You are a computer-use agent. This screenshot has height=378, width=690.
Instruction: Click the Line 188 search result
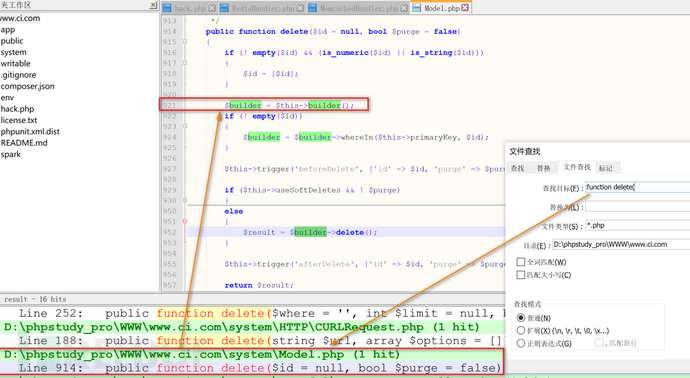tap(252, 341)
